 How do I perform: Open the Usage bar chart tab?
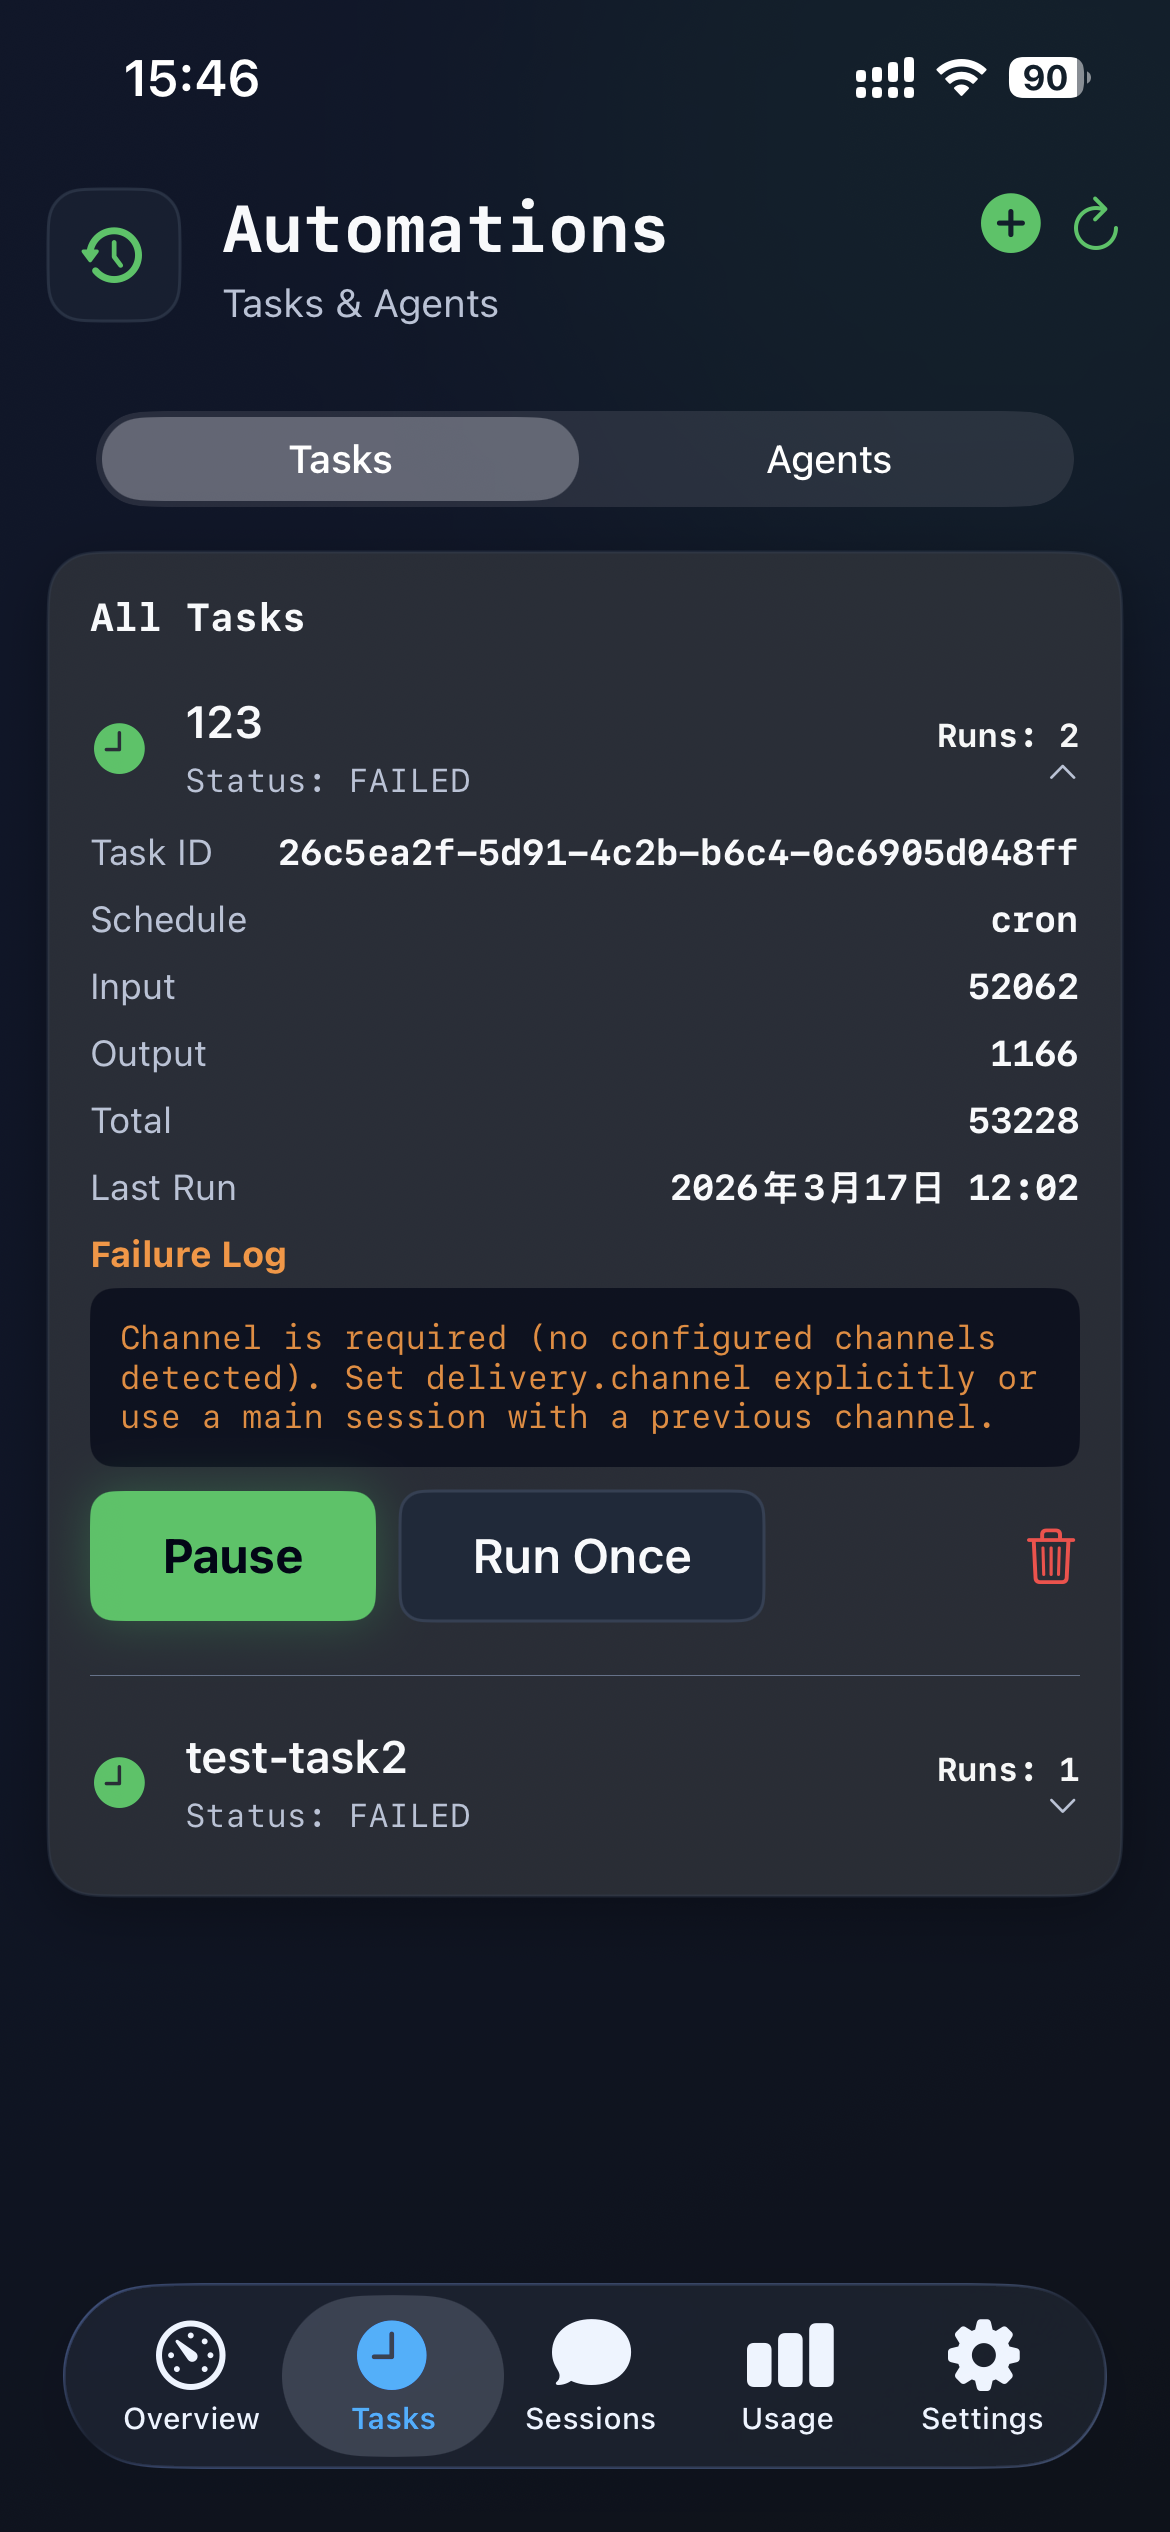(788, 2375)
